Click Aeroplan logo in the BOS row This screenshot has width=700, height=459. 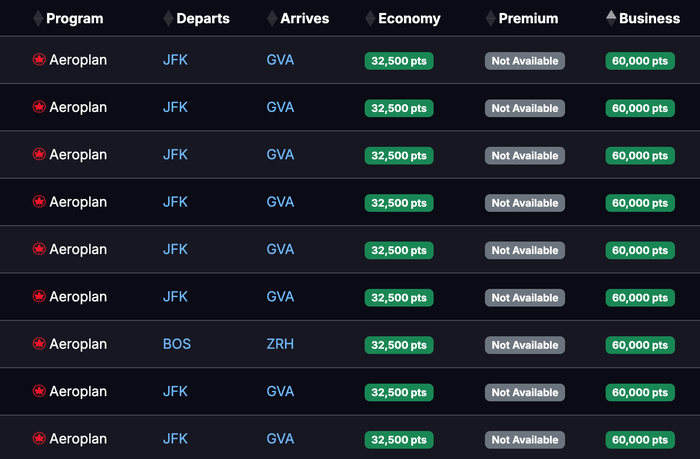point(39,343)
